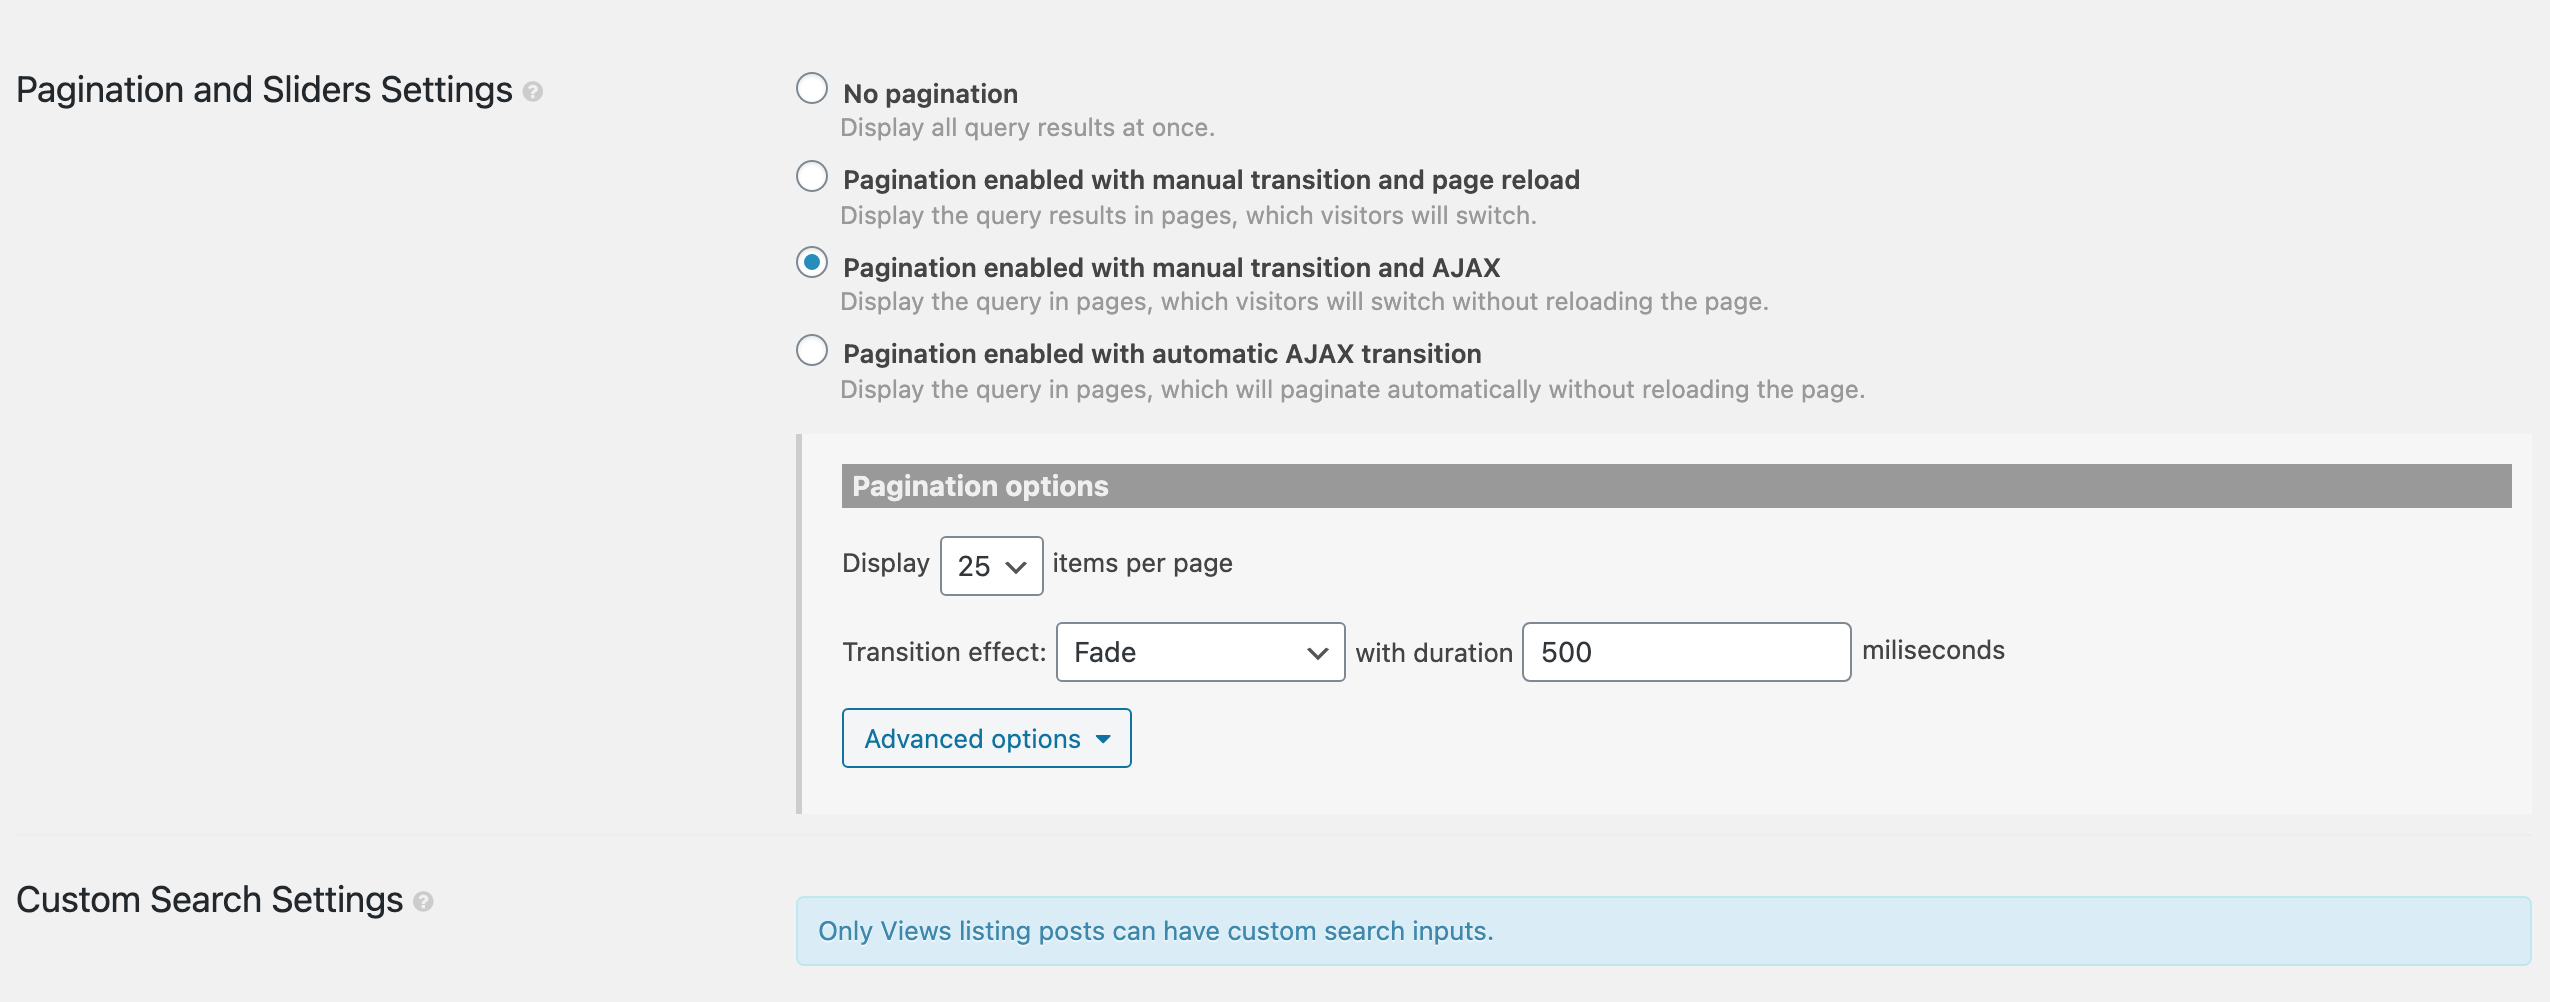Click the Advanced options caret arrow
Viewport: 2550px width, 1002px height.
[x=1103, y=739]
